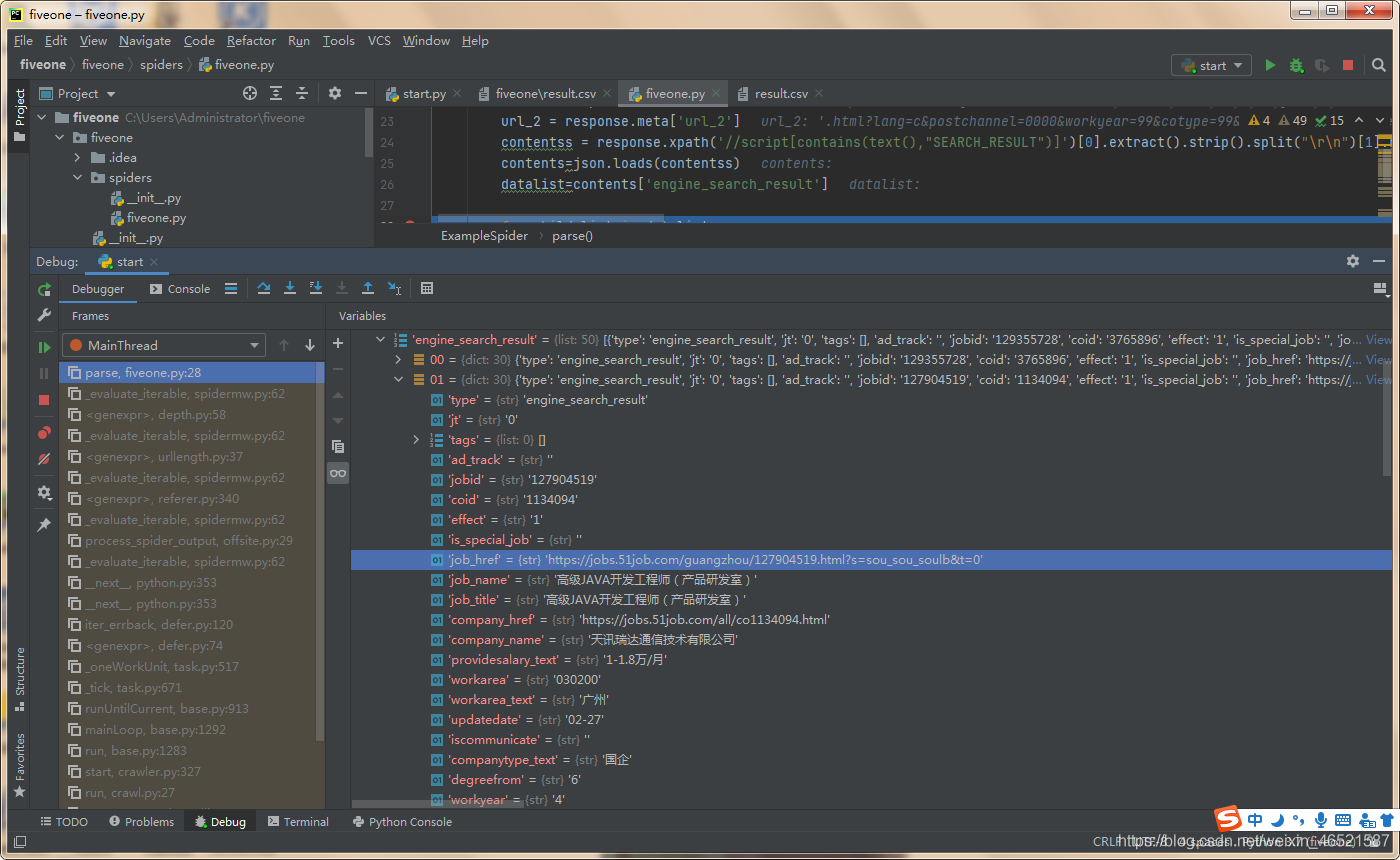Collapse the fiveone root project folder
The image size is (1400, 860).
pos(42,118)
